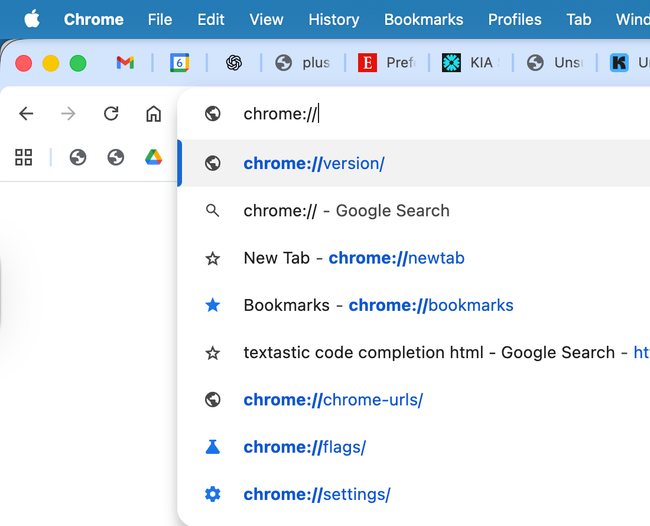Click the Reload page icon
650x526 pixels.
point(111,114)
